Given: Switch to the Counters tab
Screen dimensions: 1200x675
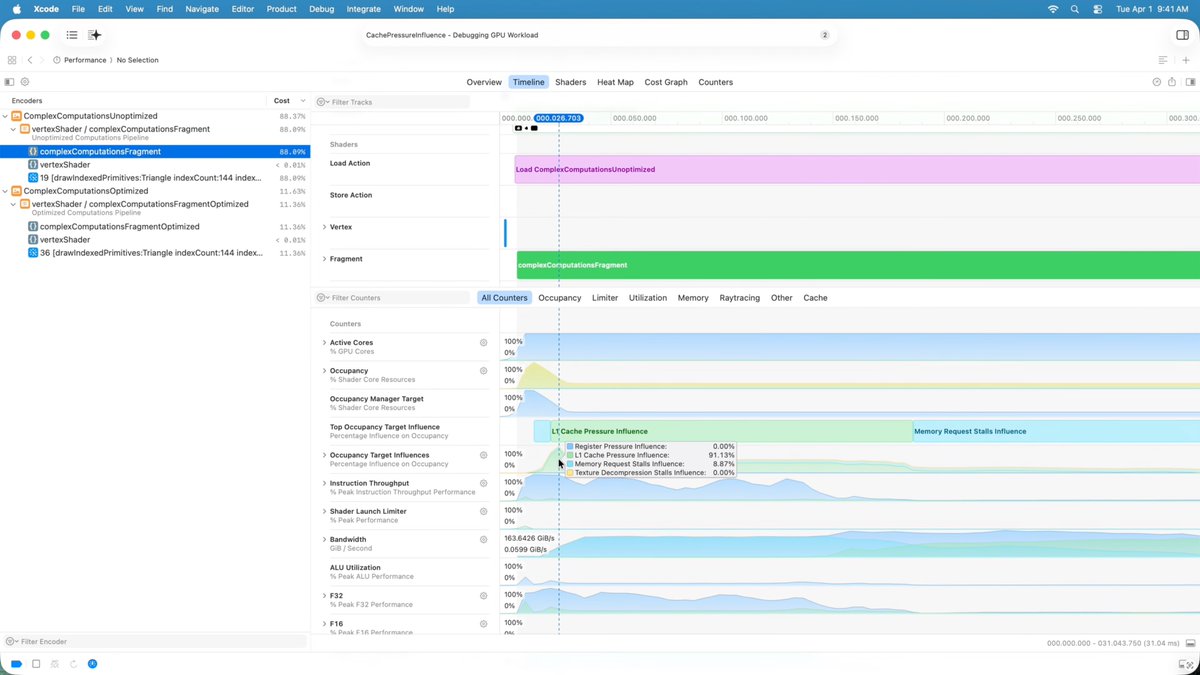Looking at the screenshot, I should pyautogui.click(x=716, y=82).
